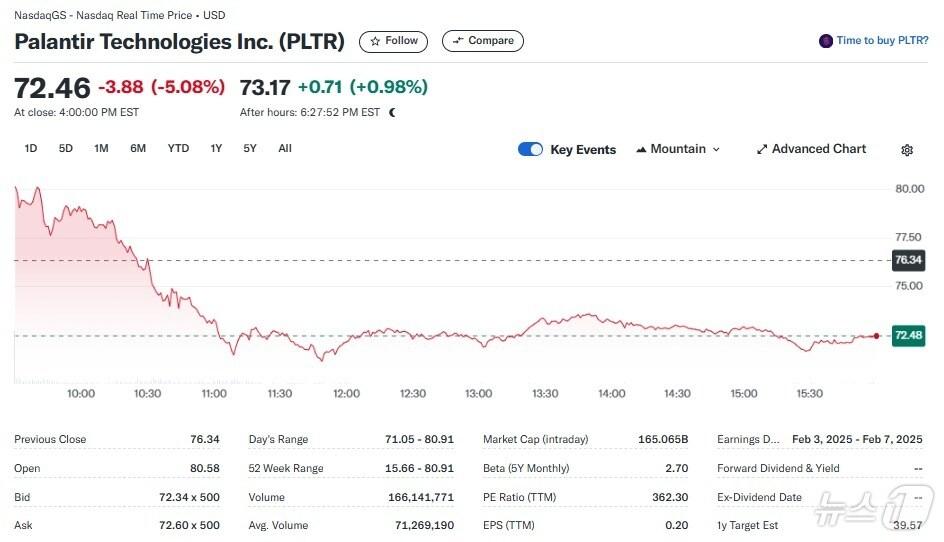Screen dimensions: 944x542
Task: Click the red endpoint dot on the chart
Action: pos(877,336)
